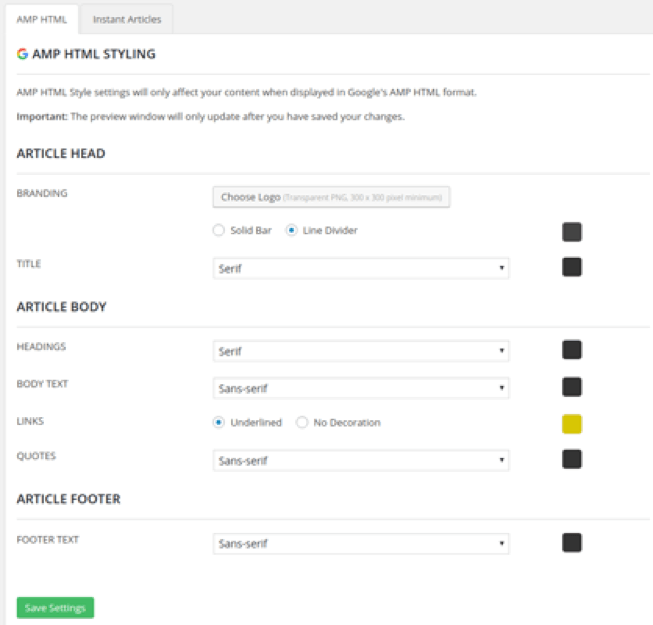Image resolution: width=653 pixels, height=625 pixels.
Task: Change the Body Text color swatch
Action: click(x=572, y=387)
